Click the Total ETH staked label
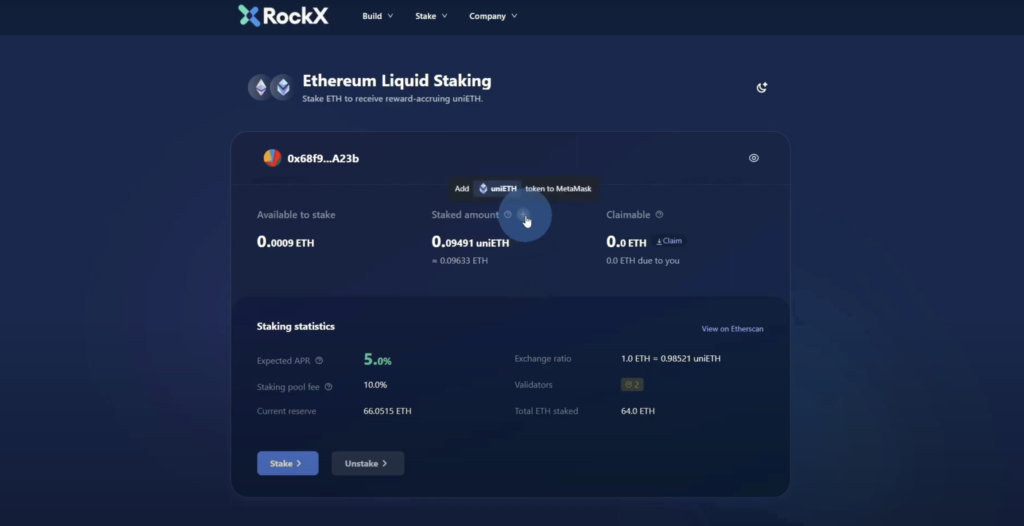Screen dimensions: 1024x526 click(x=546, y=411)
